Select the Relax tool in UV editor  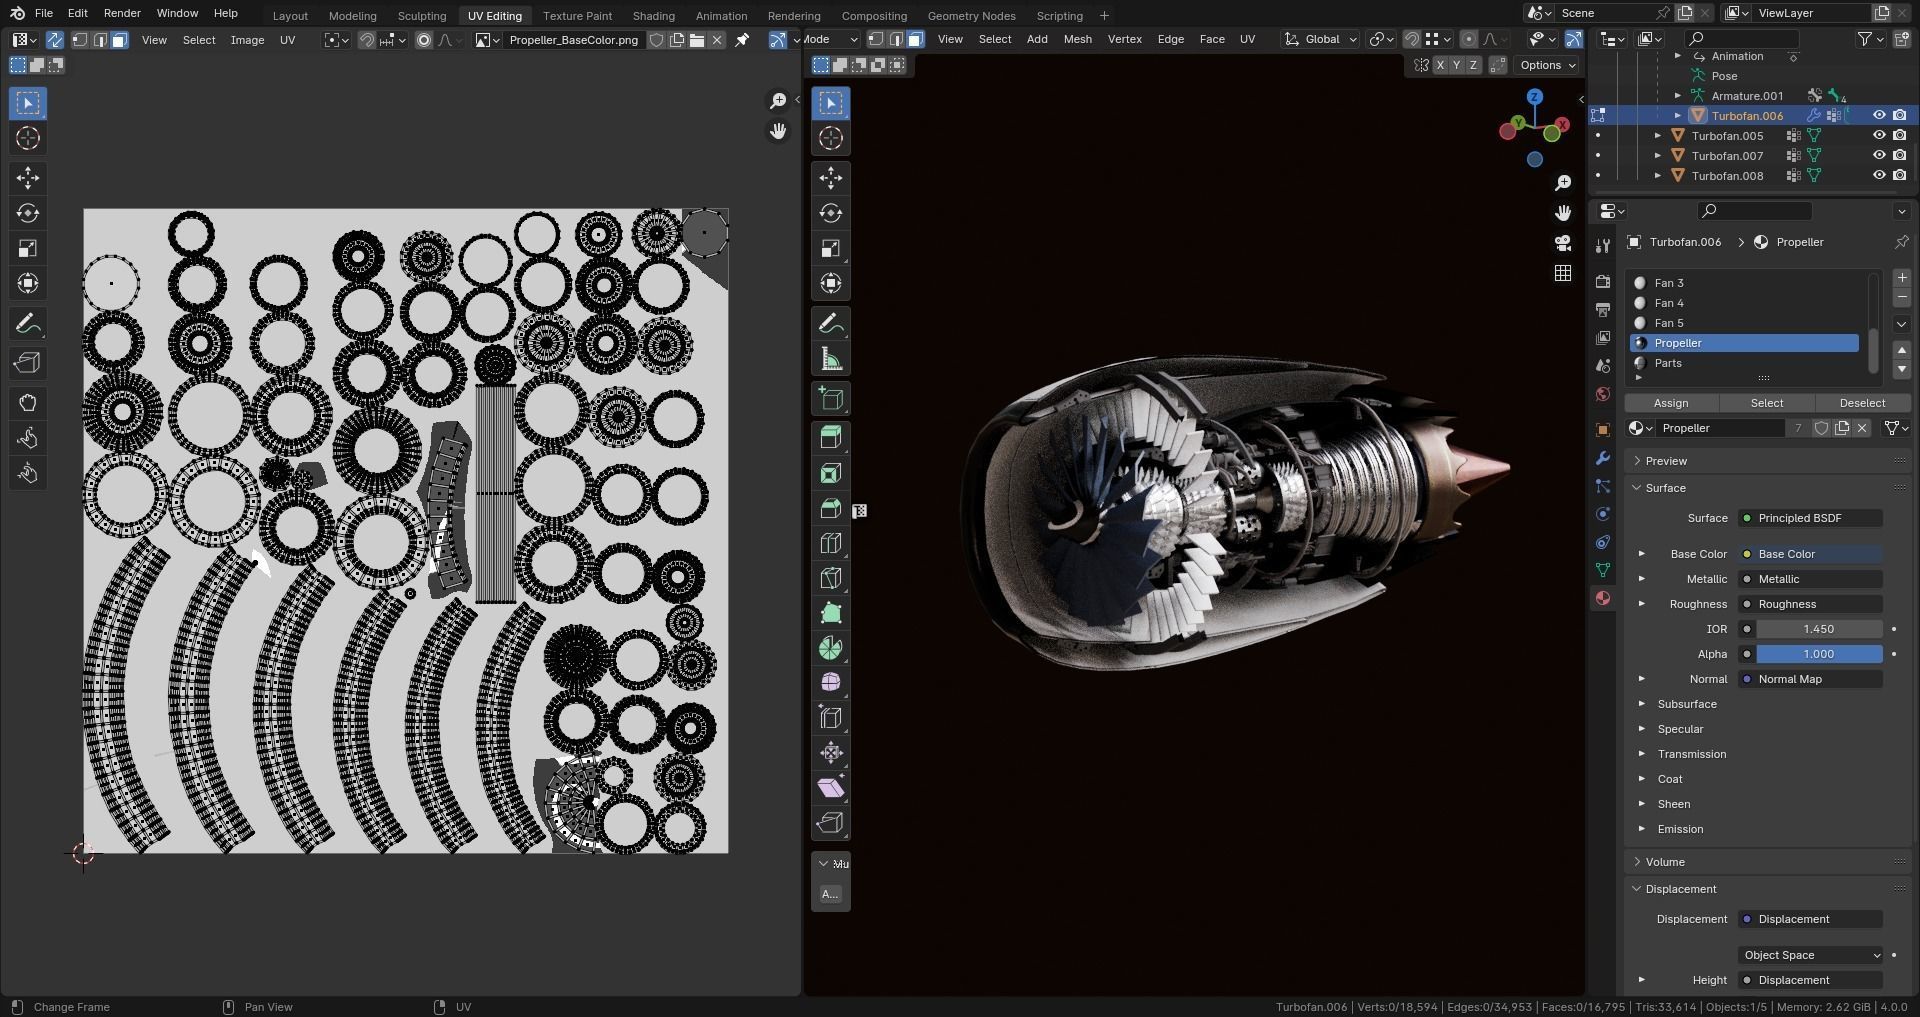point(28,438)
